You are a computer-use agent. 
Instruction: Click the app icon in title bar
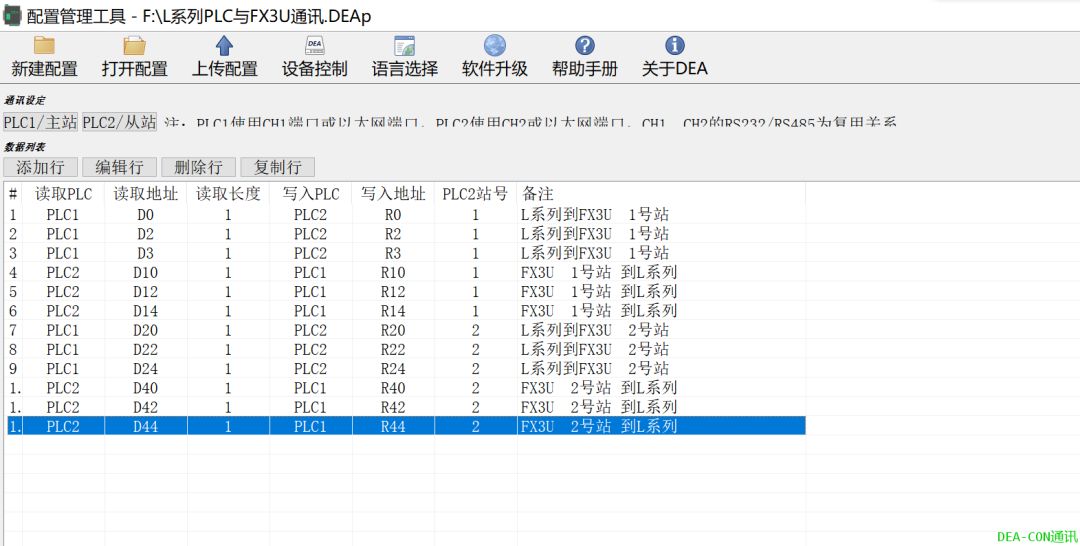pyautogui.click(x=12, y=14)
